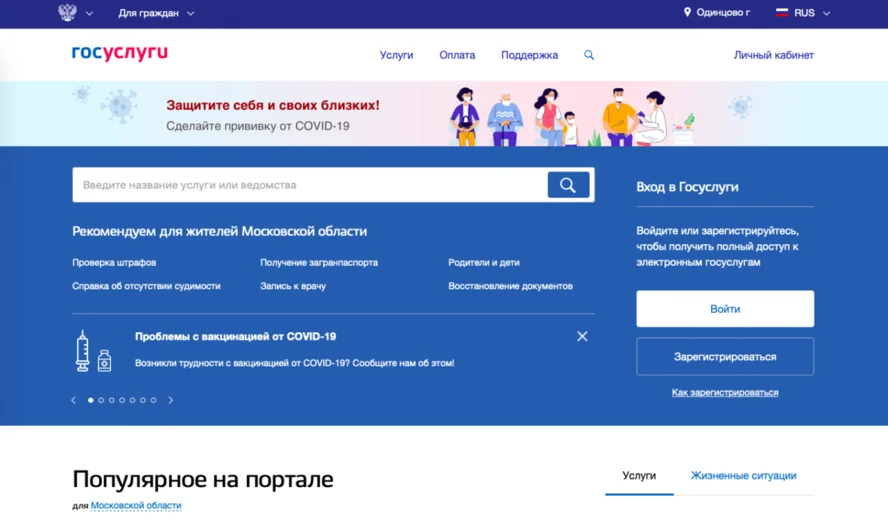Expand the Для граждан dropdown

(x=156, y=13)
